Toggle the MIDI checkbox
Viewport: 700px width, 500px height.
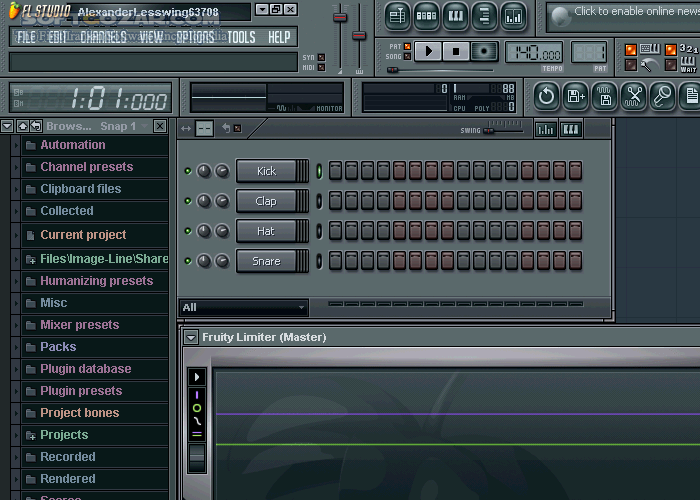pyautogui.click(x=321, y=67)
